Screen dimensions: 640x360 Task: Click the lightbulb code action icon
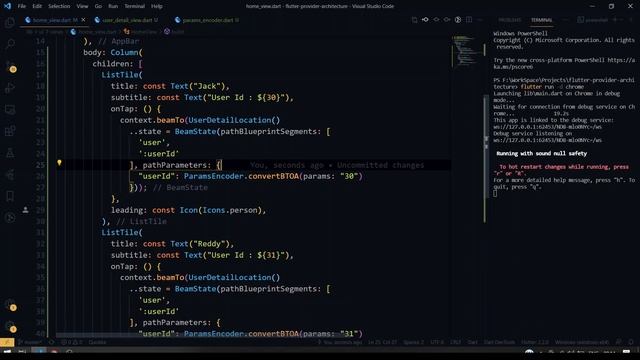pos(59,163)
